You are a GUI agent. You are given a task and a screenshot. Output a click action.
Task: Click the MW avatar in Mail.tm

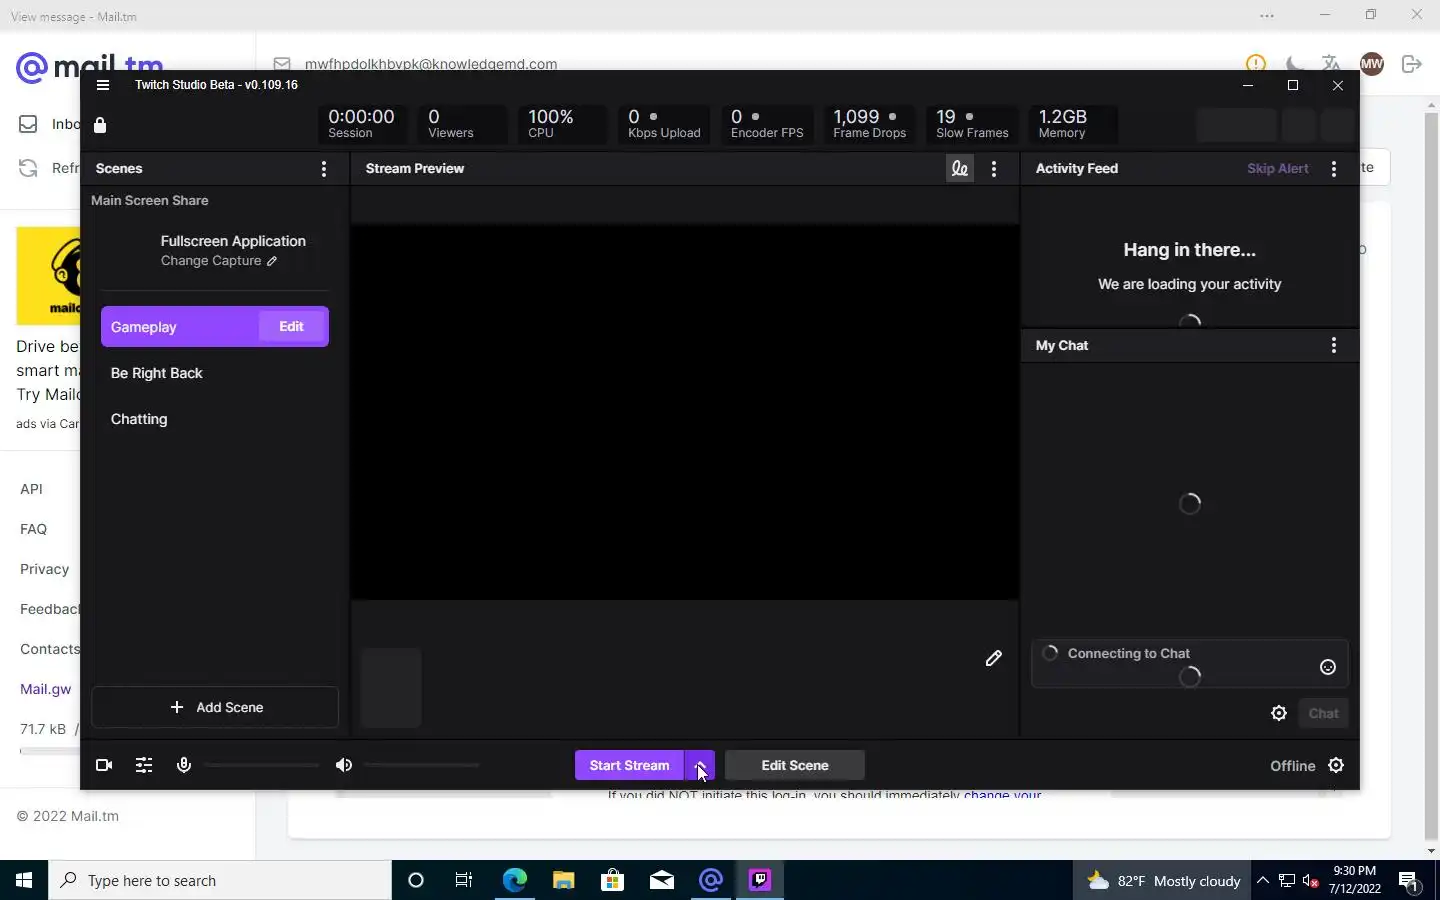point(1372,63)
